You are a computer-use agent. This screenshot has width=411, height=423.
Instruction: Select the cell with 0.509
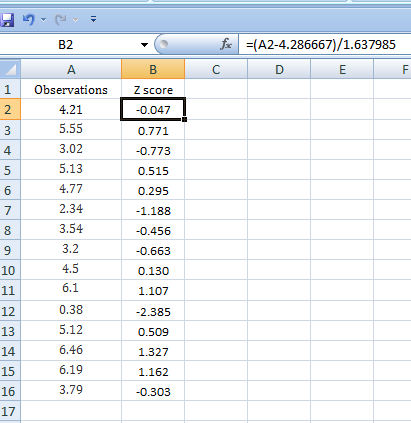tap(153, 331)
